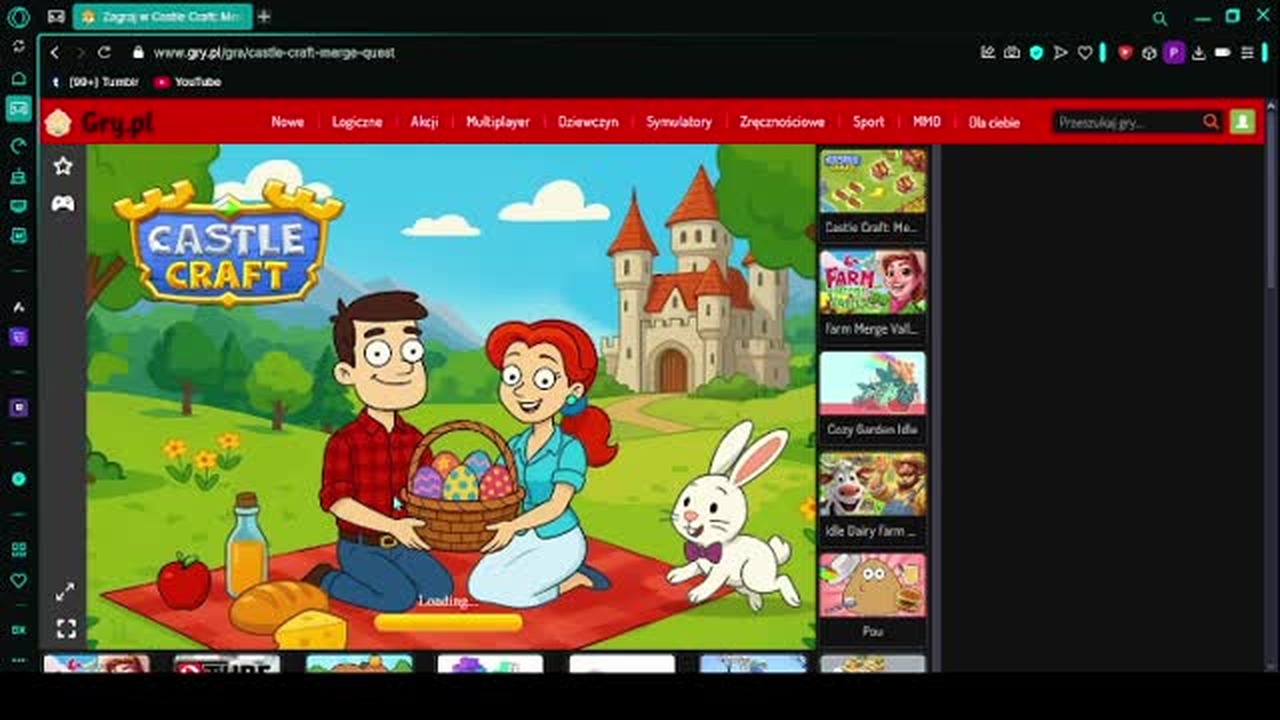This screenshot has height=720, width=1280.
Task: Reload the gry.pl page
Action: (x=104, y=52)
